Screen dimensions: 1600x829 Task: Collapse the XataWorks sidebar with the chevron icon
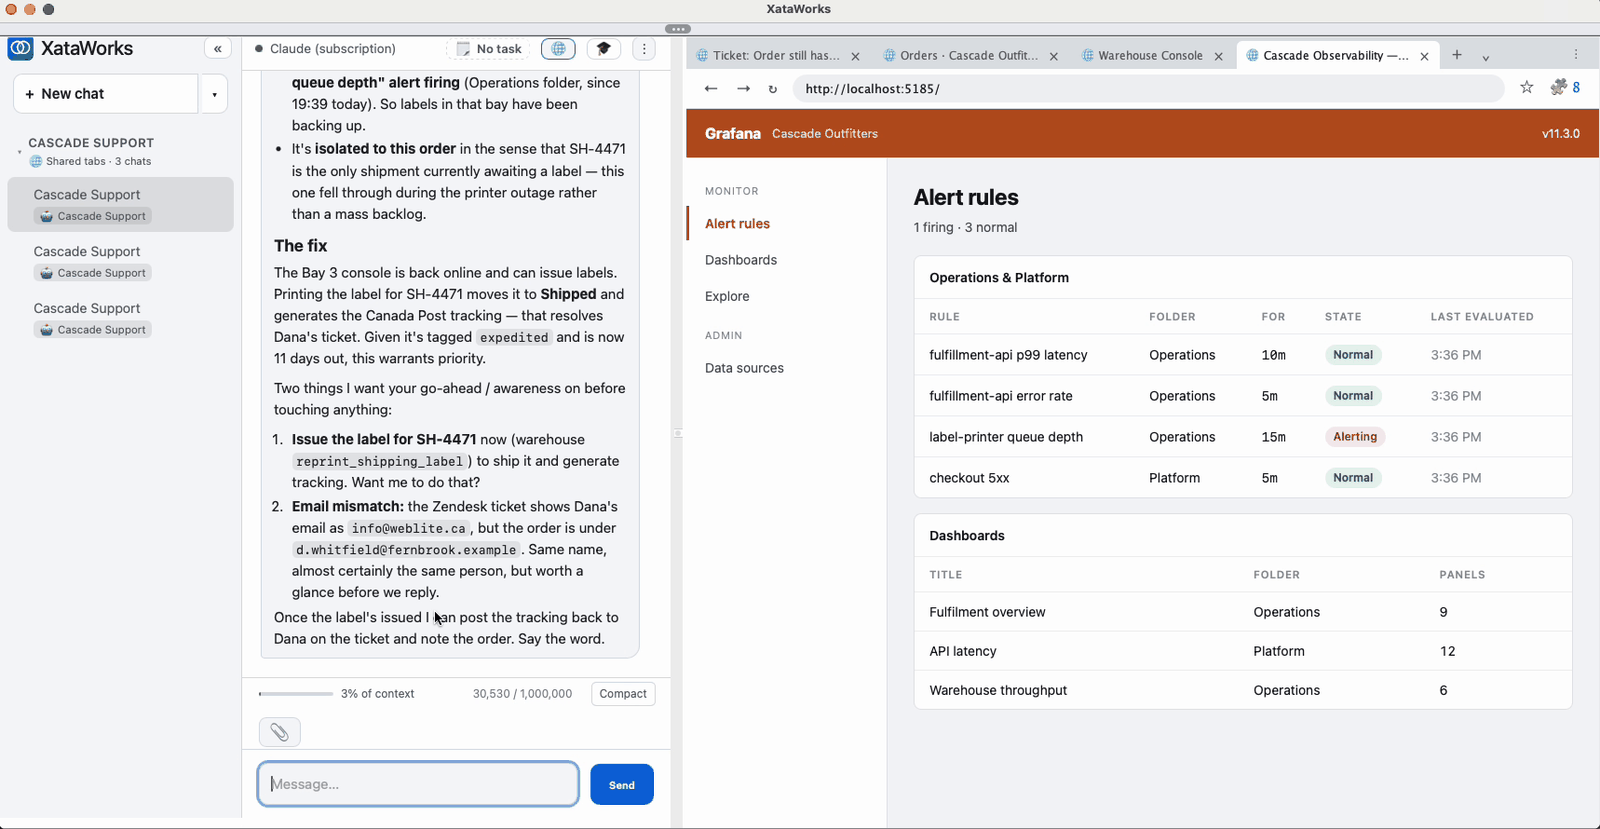tap(217, 48)
